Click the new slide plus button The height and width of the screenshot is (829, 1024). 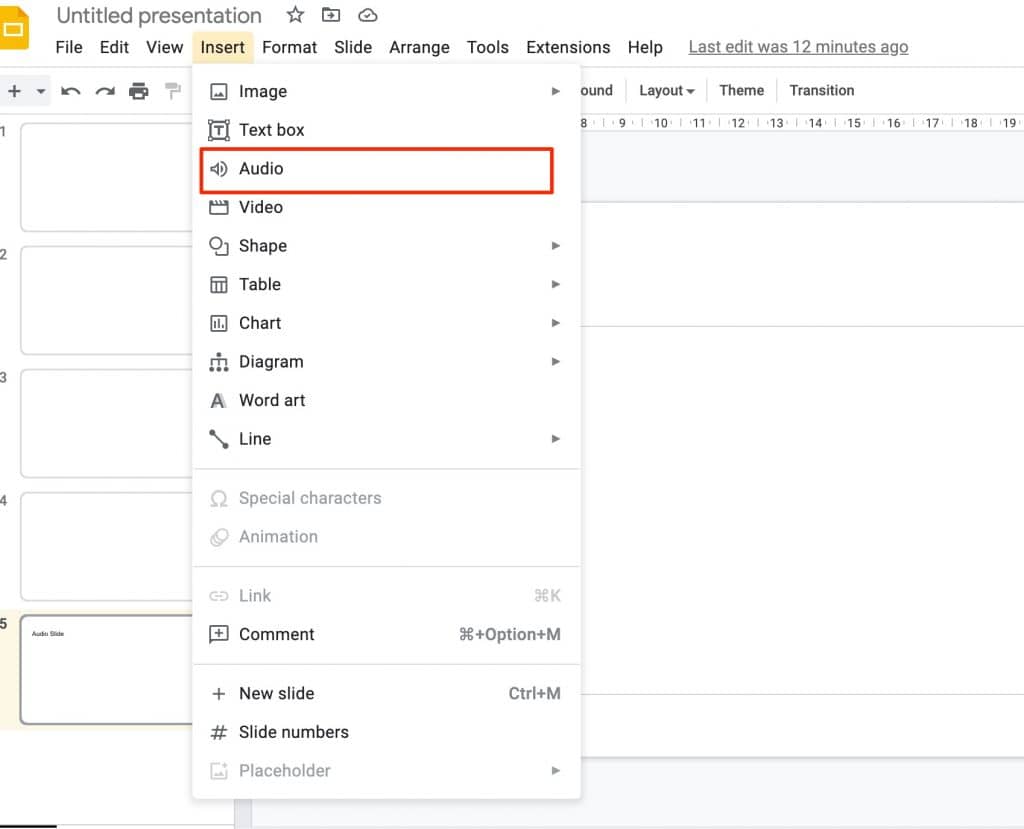(x=14, y=91)
